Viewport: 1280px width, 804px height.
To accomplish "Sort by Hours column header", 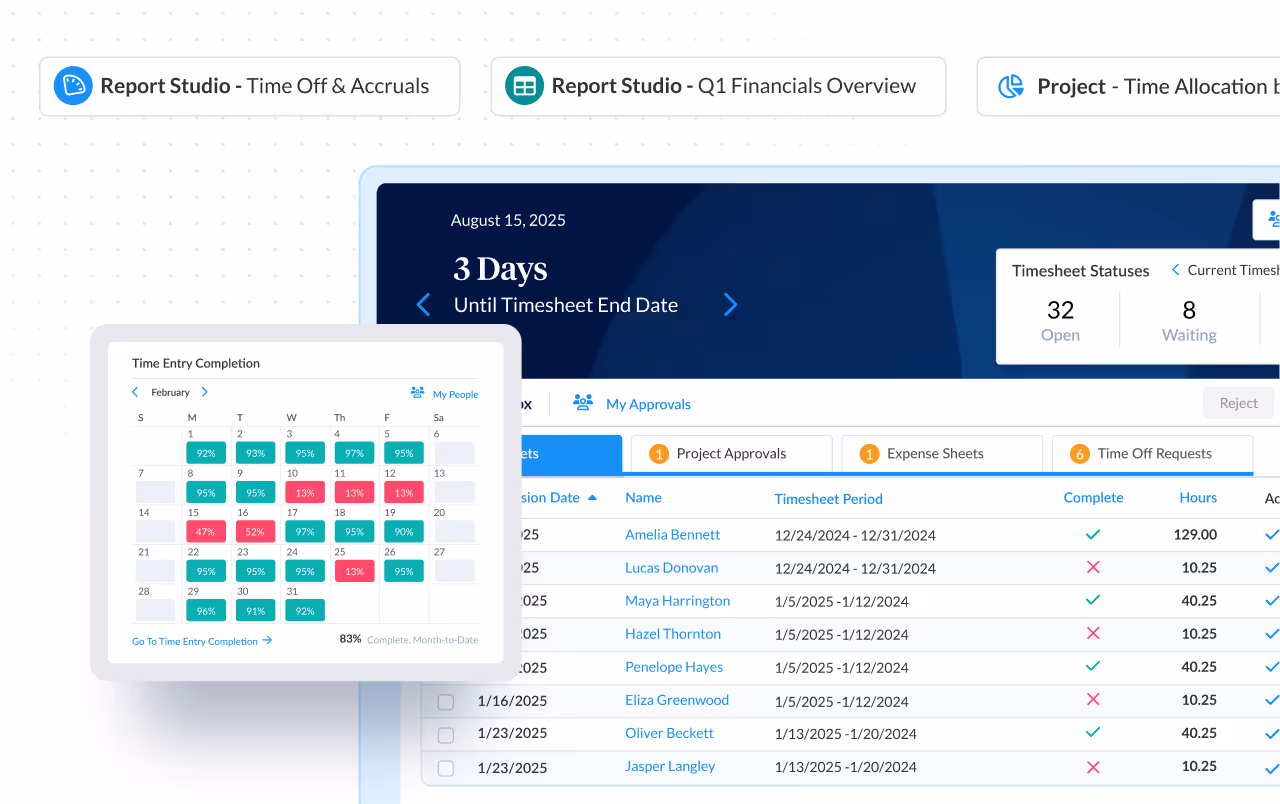I will point(1198,497).
